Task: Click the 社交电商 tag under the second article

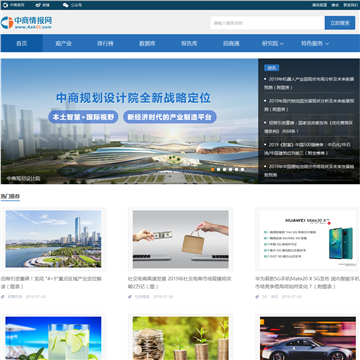Action: click(x=142, y=297)
